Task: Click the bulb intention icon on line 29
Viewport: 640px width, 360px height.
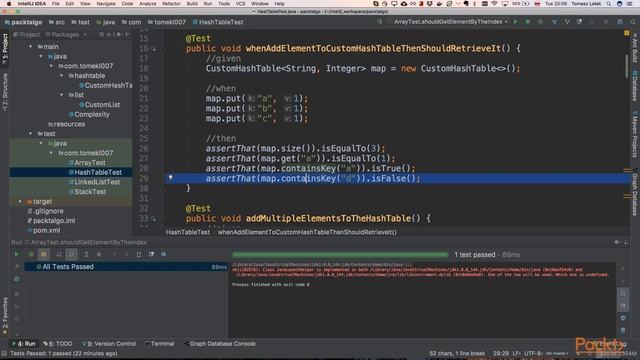Action: (171, 178)
